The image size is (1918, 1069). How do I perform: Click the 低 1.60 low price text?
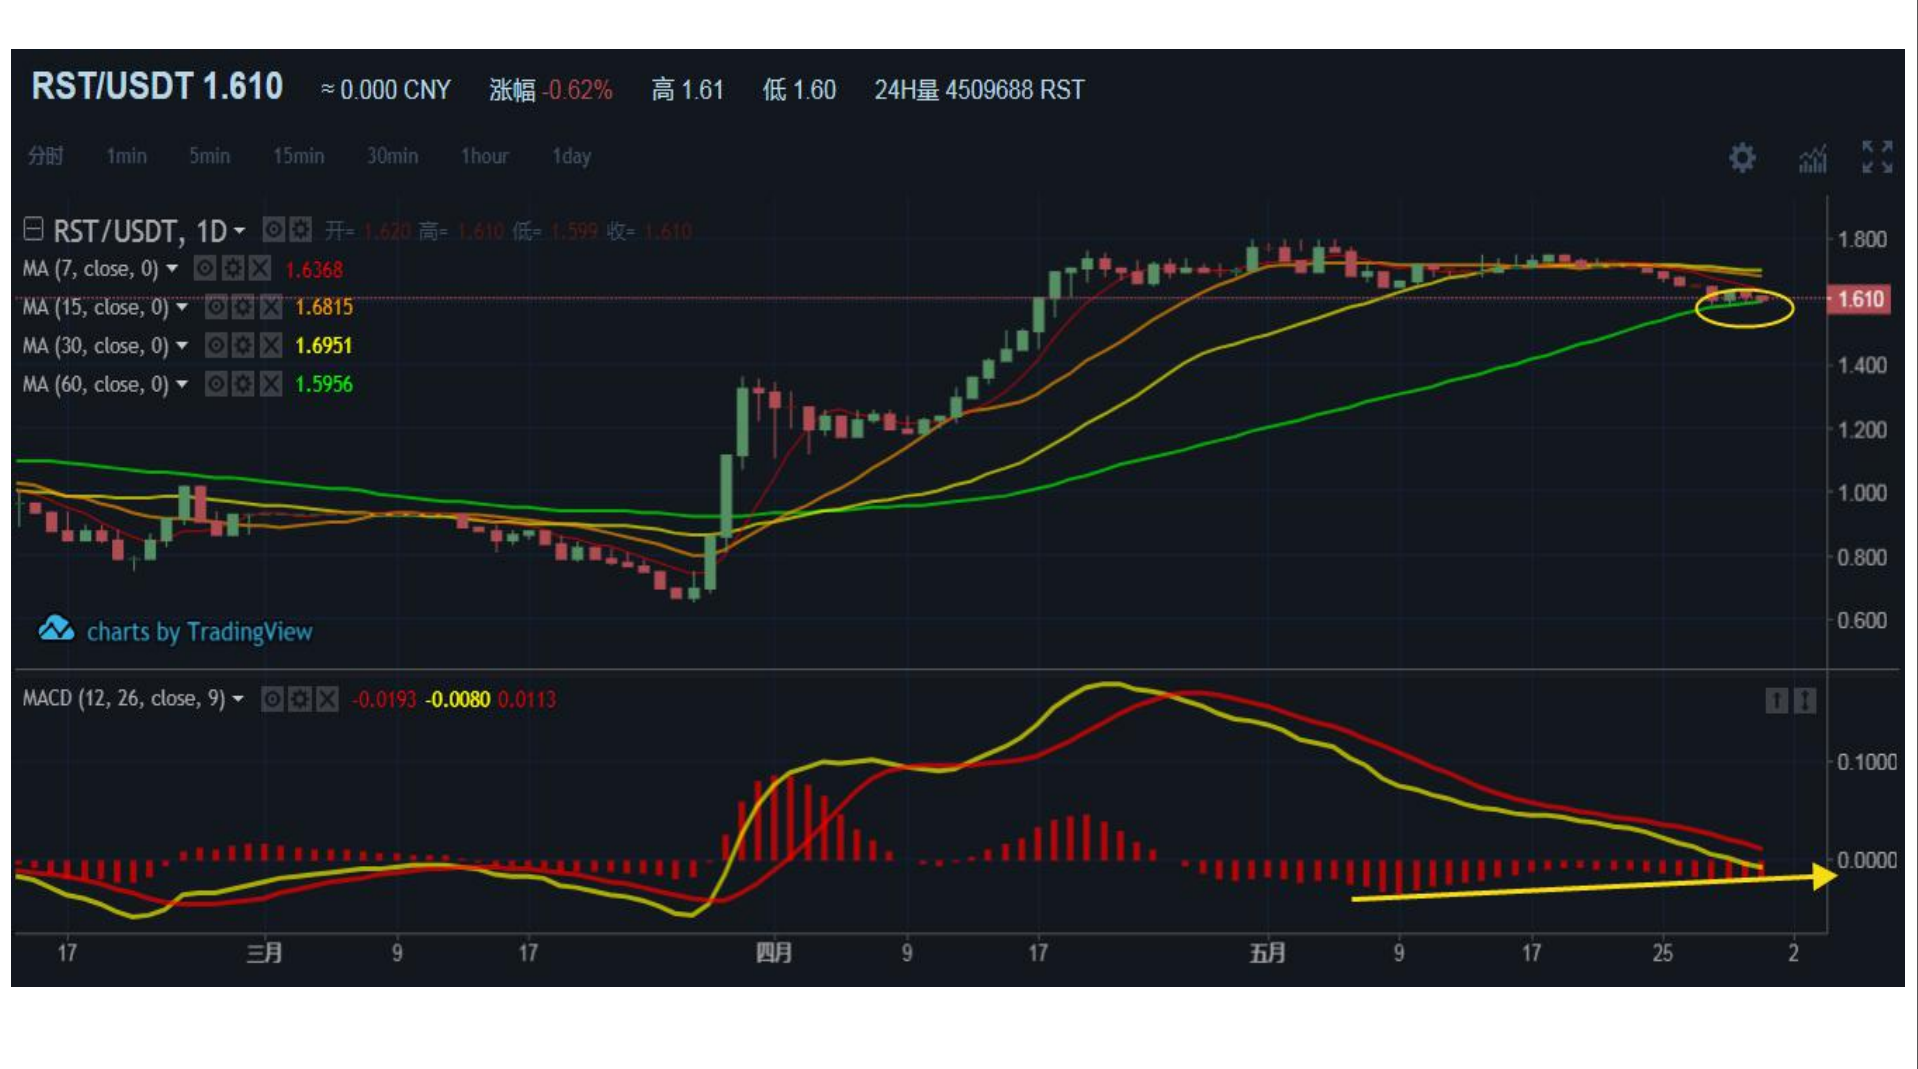[x=799, y=90]
